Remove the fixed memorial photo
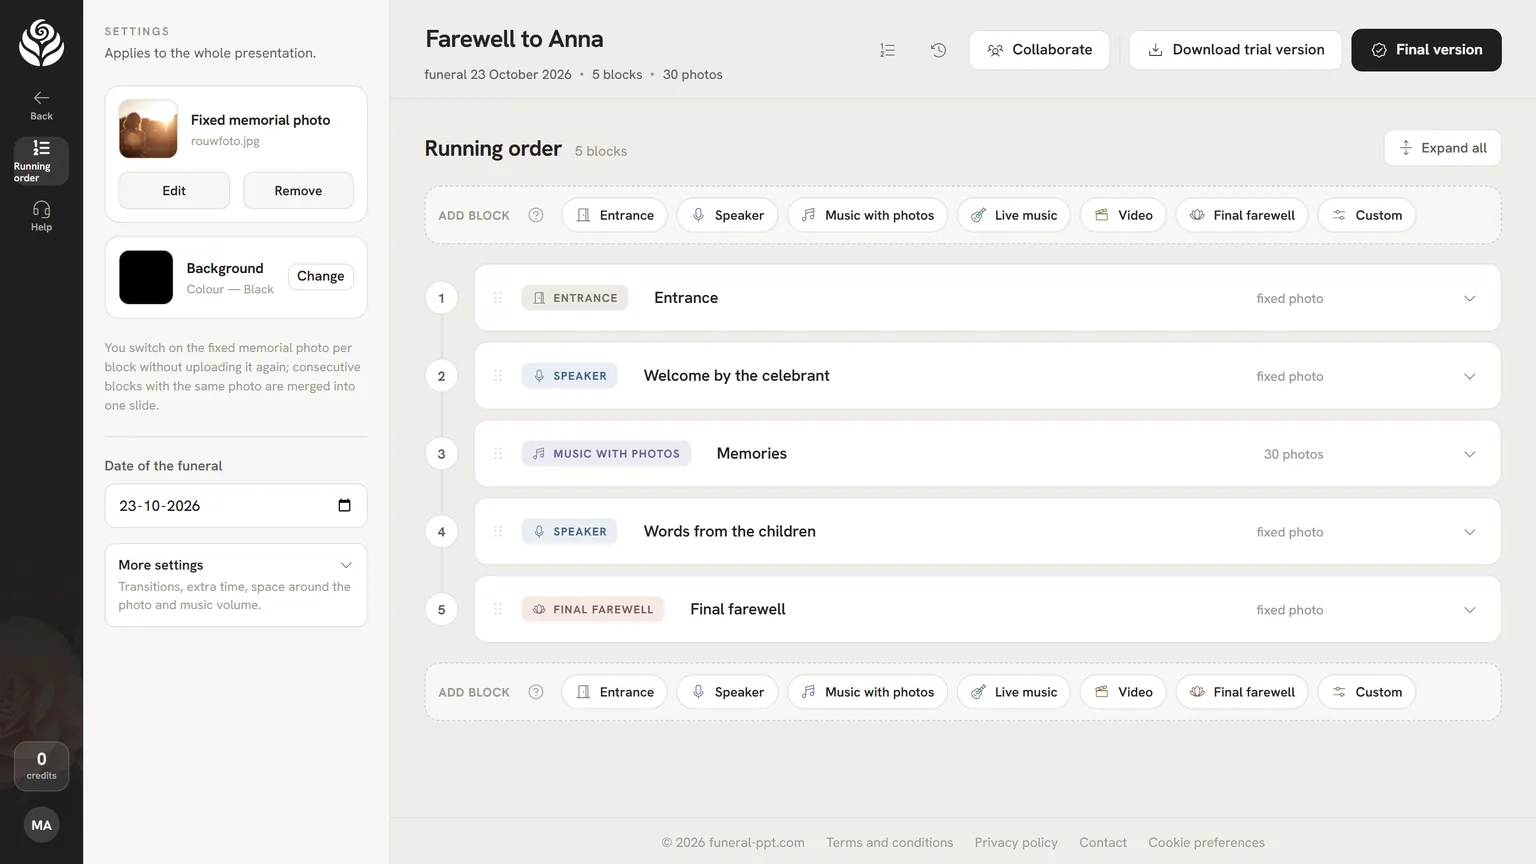The height and width of the screenshot is (864, 1536). coord(298,190)
